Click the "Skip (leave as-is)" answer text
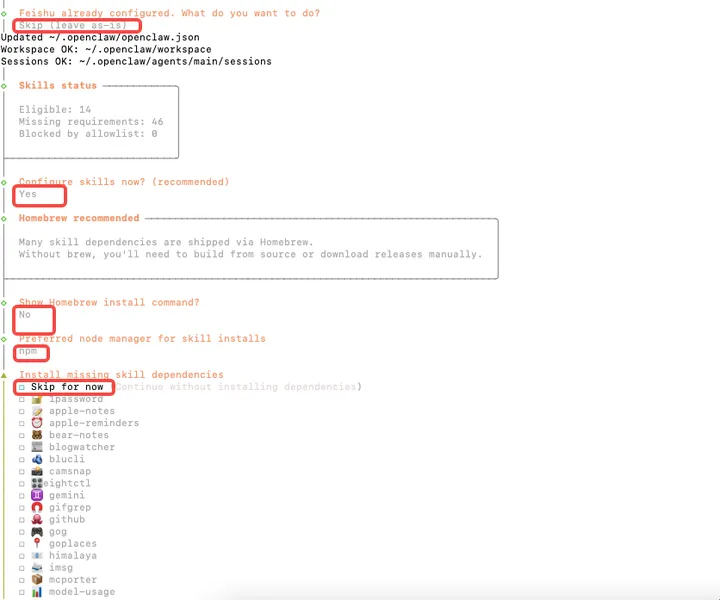The width and height of the screenshot is (720, 600). (x=73, y=25)
